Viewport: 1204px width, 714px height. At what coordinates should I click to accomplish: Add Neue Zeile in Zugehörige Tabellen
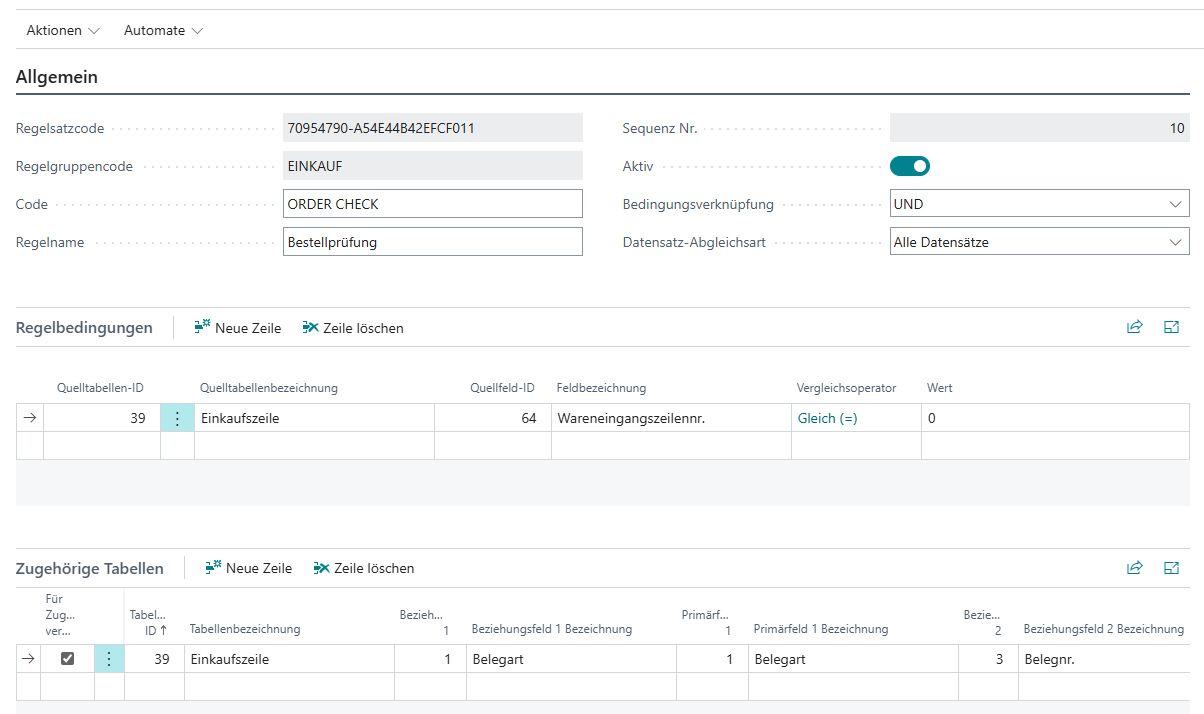[x=249, y=568]
